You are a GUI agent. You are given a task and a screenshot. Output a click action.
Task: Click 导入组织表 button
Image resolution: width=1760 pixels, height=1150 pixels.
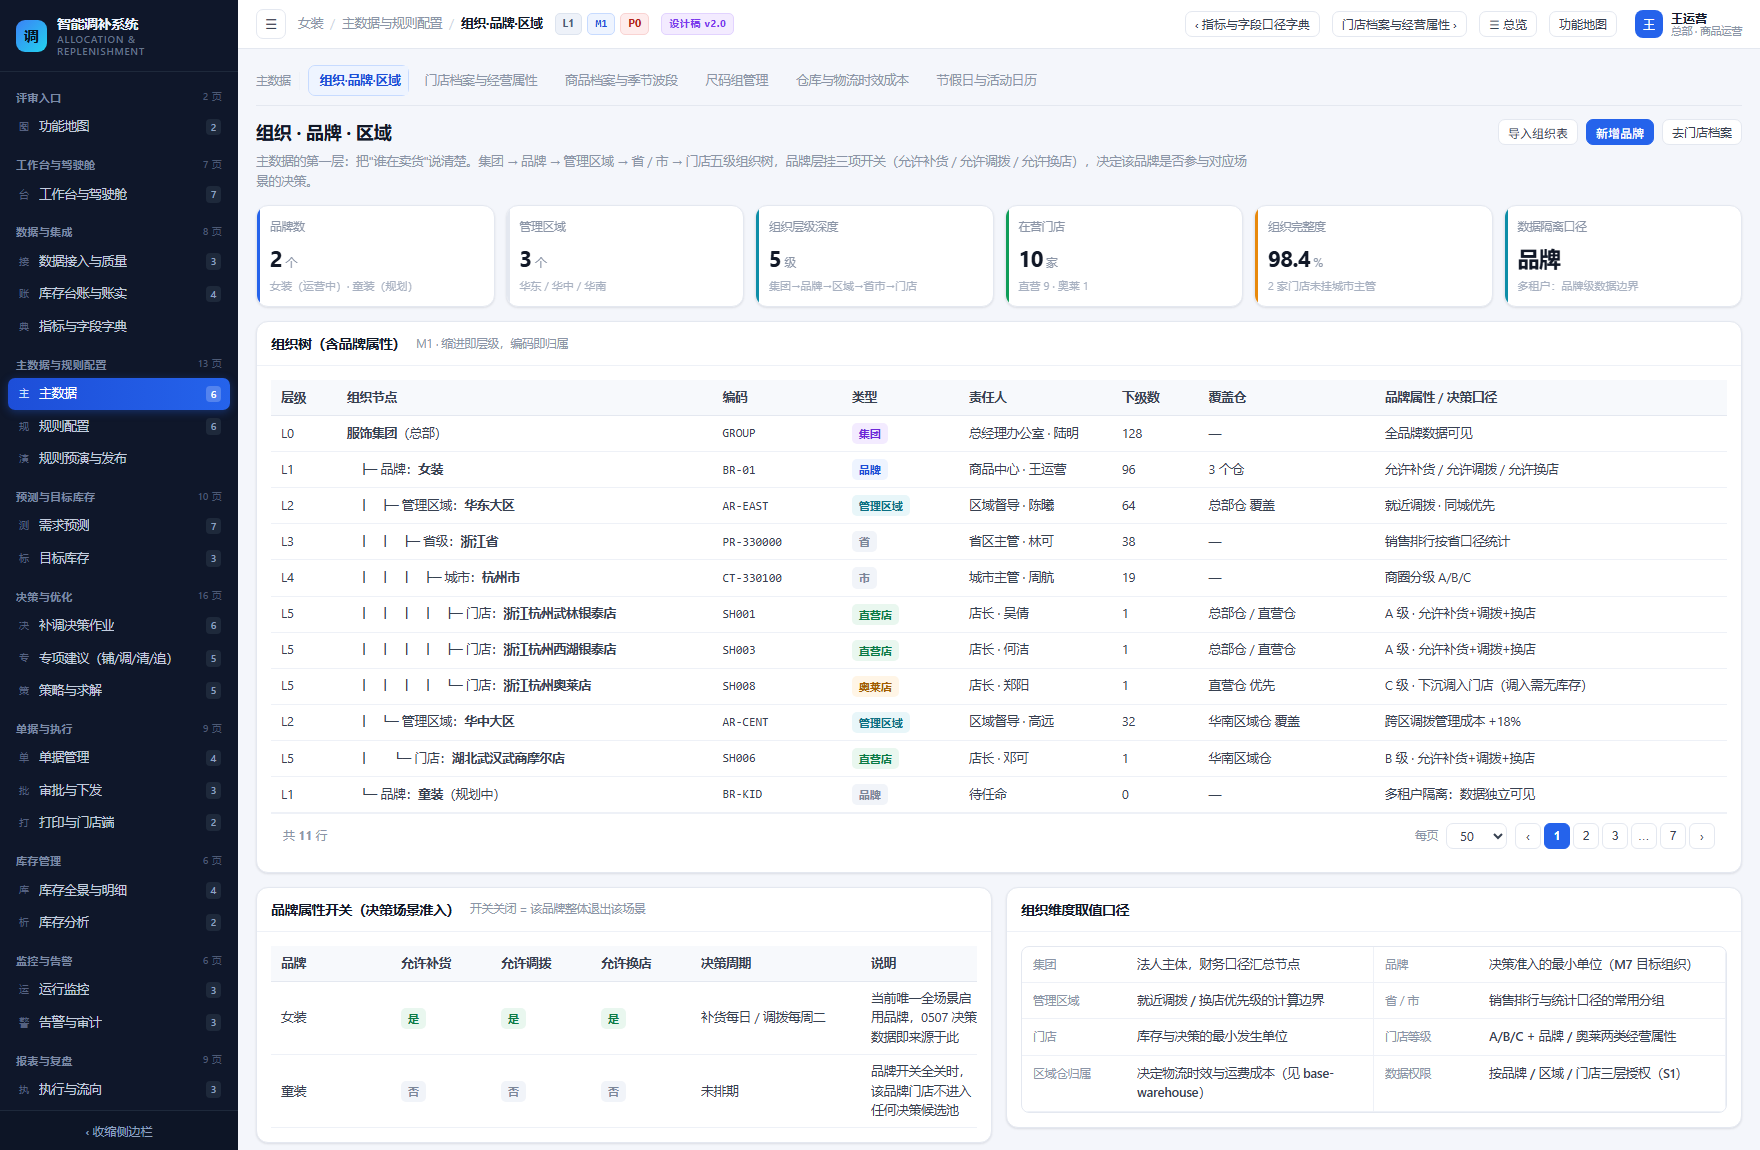(1537, 133)
